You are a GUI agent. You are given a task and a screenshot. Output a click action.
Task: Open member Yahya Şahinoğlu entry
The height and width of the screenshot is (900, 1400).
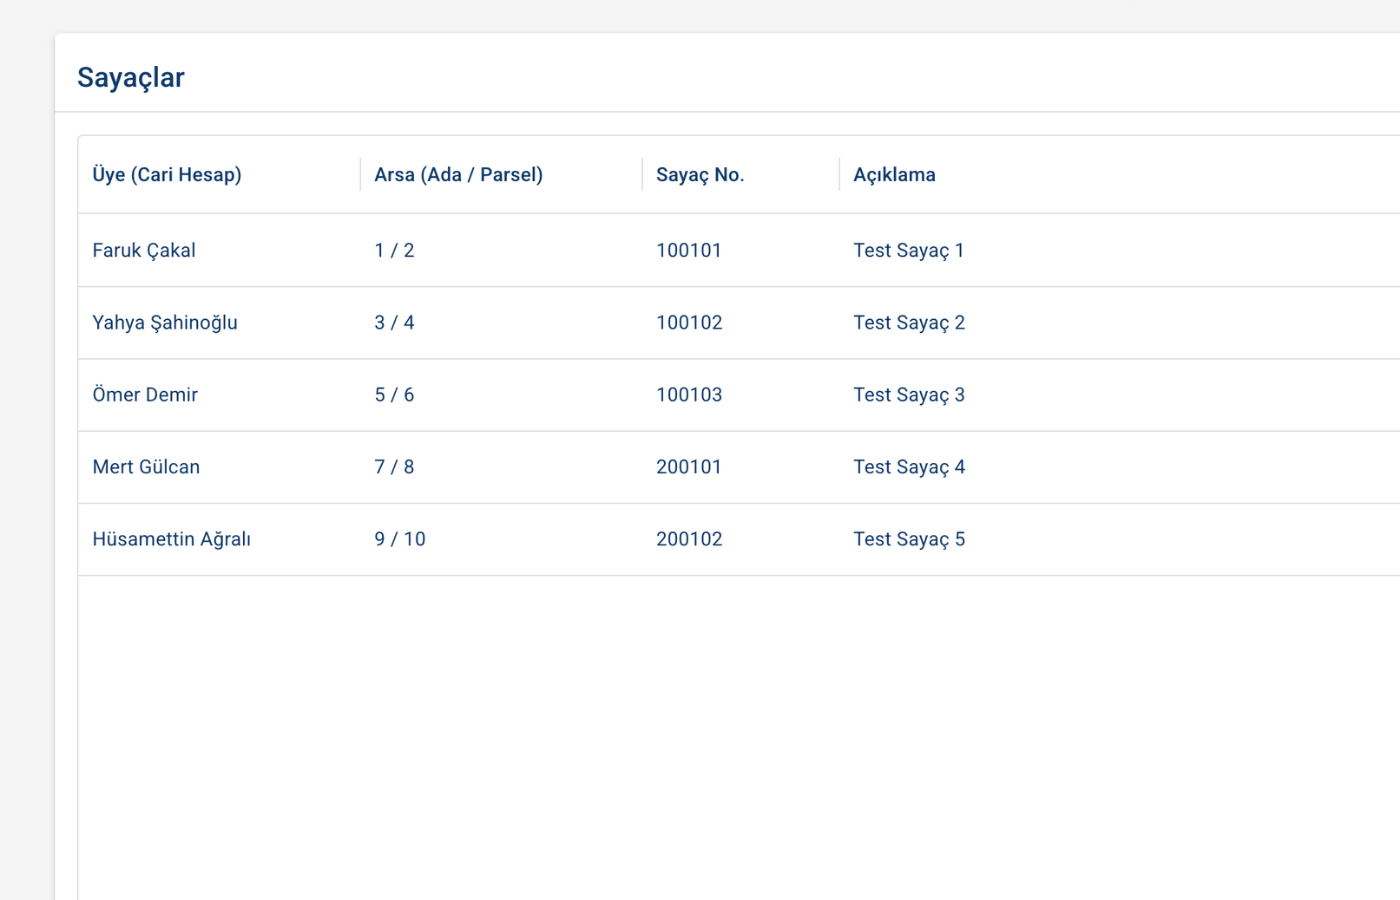click(165, 323)
